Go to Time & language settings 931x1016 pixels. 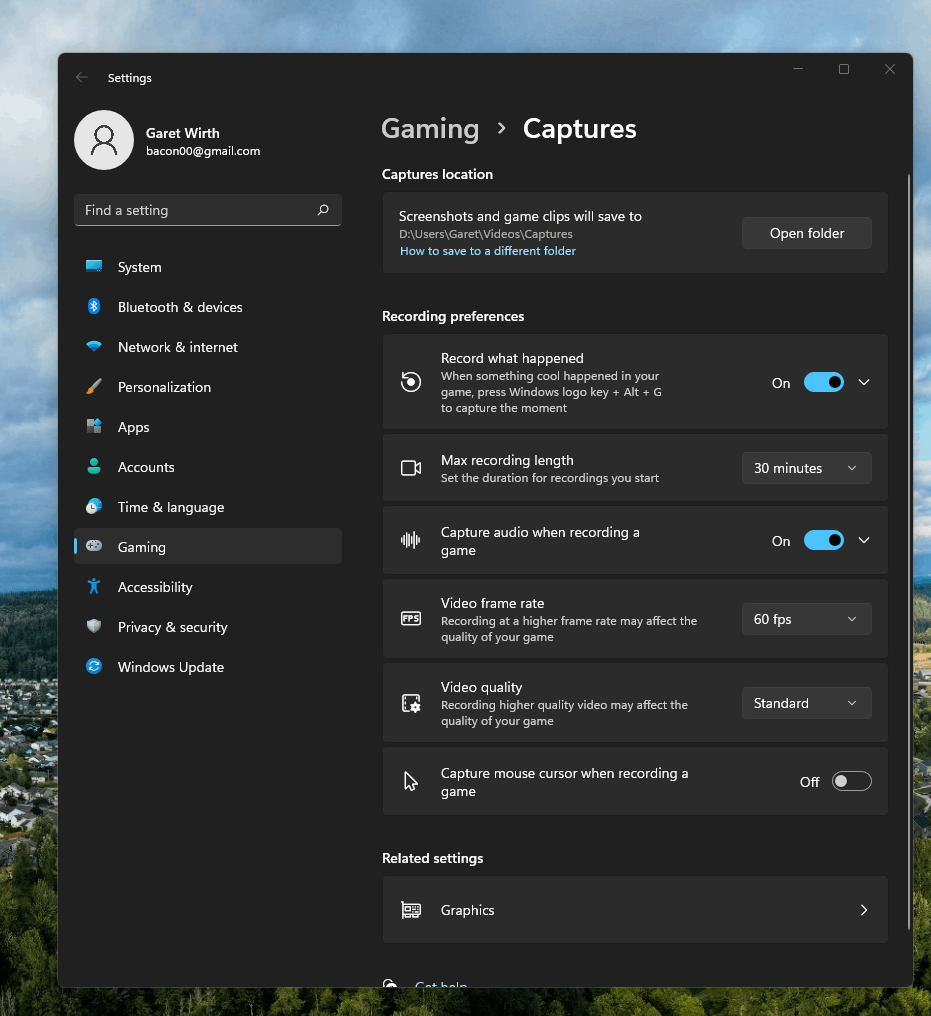(171, 507)
